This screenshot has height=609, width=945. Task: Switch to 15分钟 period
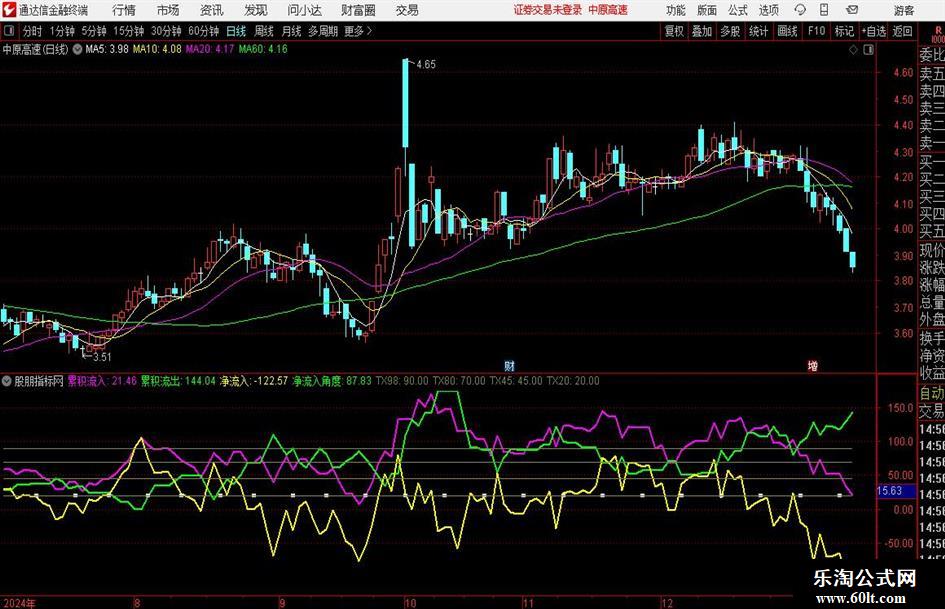[x=128, y=31]
